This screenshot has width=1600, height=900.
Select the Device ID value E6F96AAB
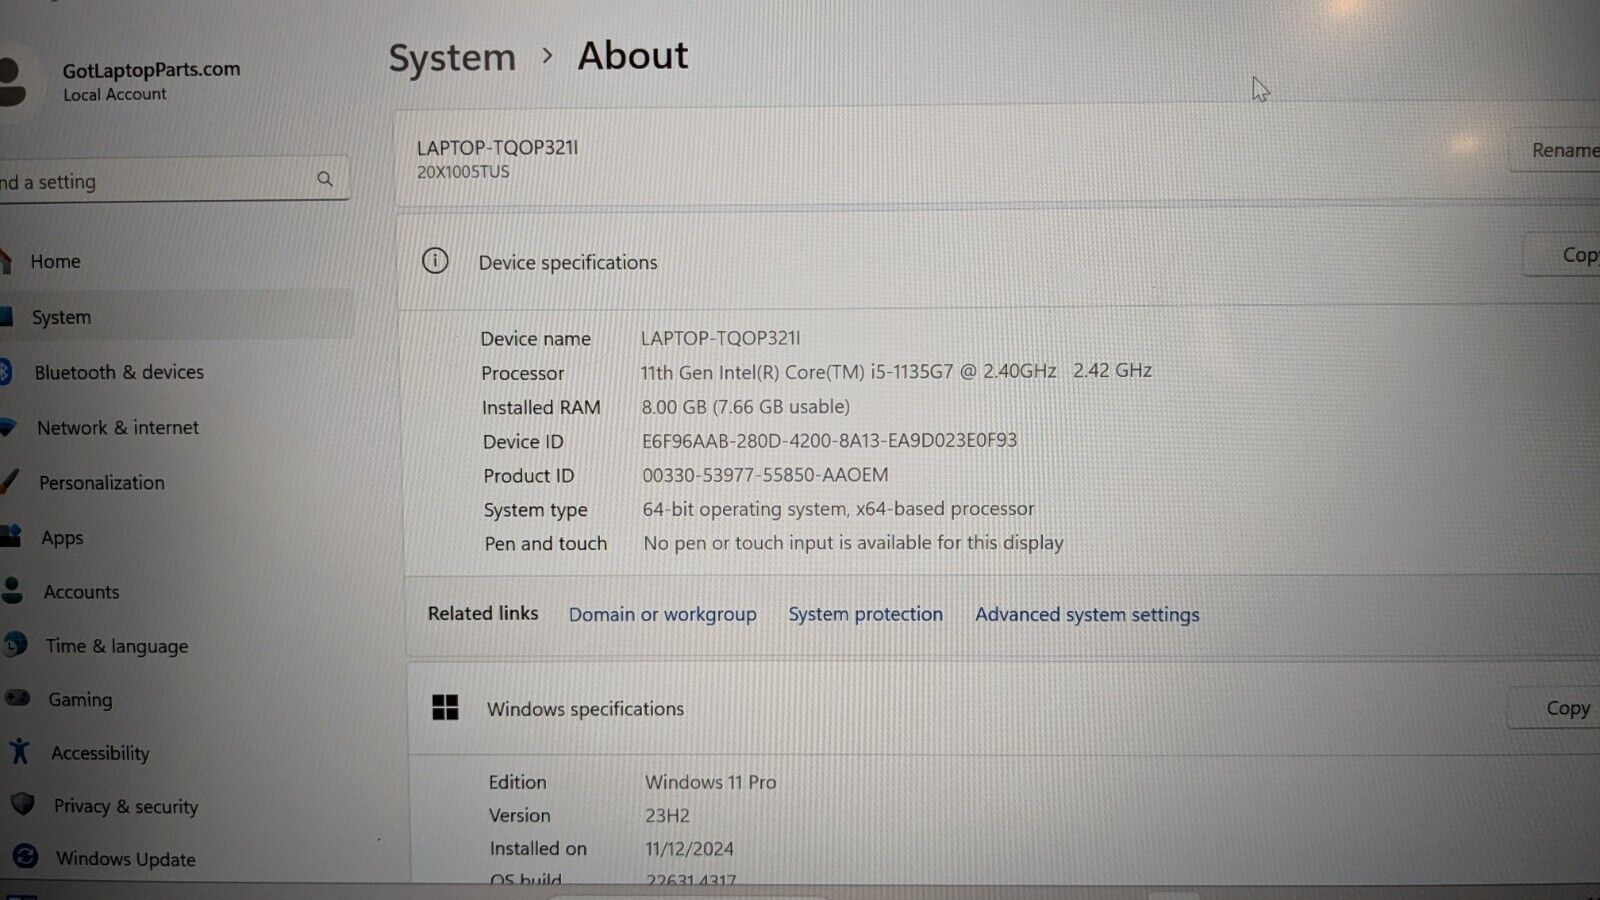coord(829,440)
